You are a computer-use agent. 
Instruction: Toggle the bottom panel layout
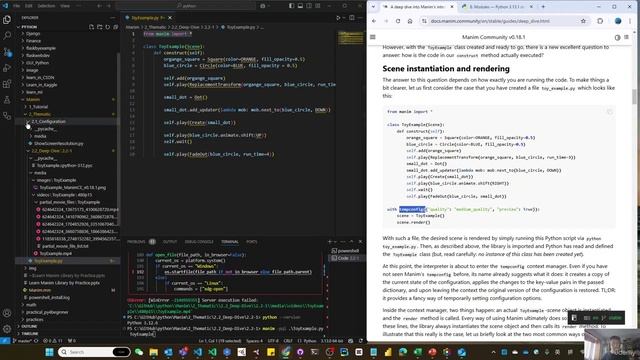point(300,6)
